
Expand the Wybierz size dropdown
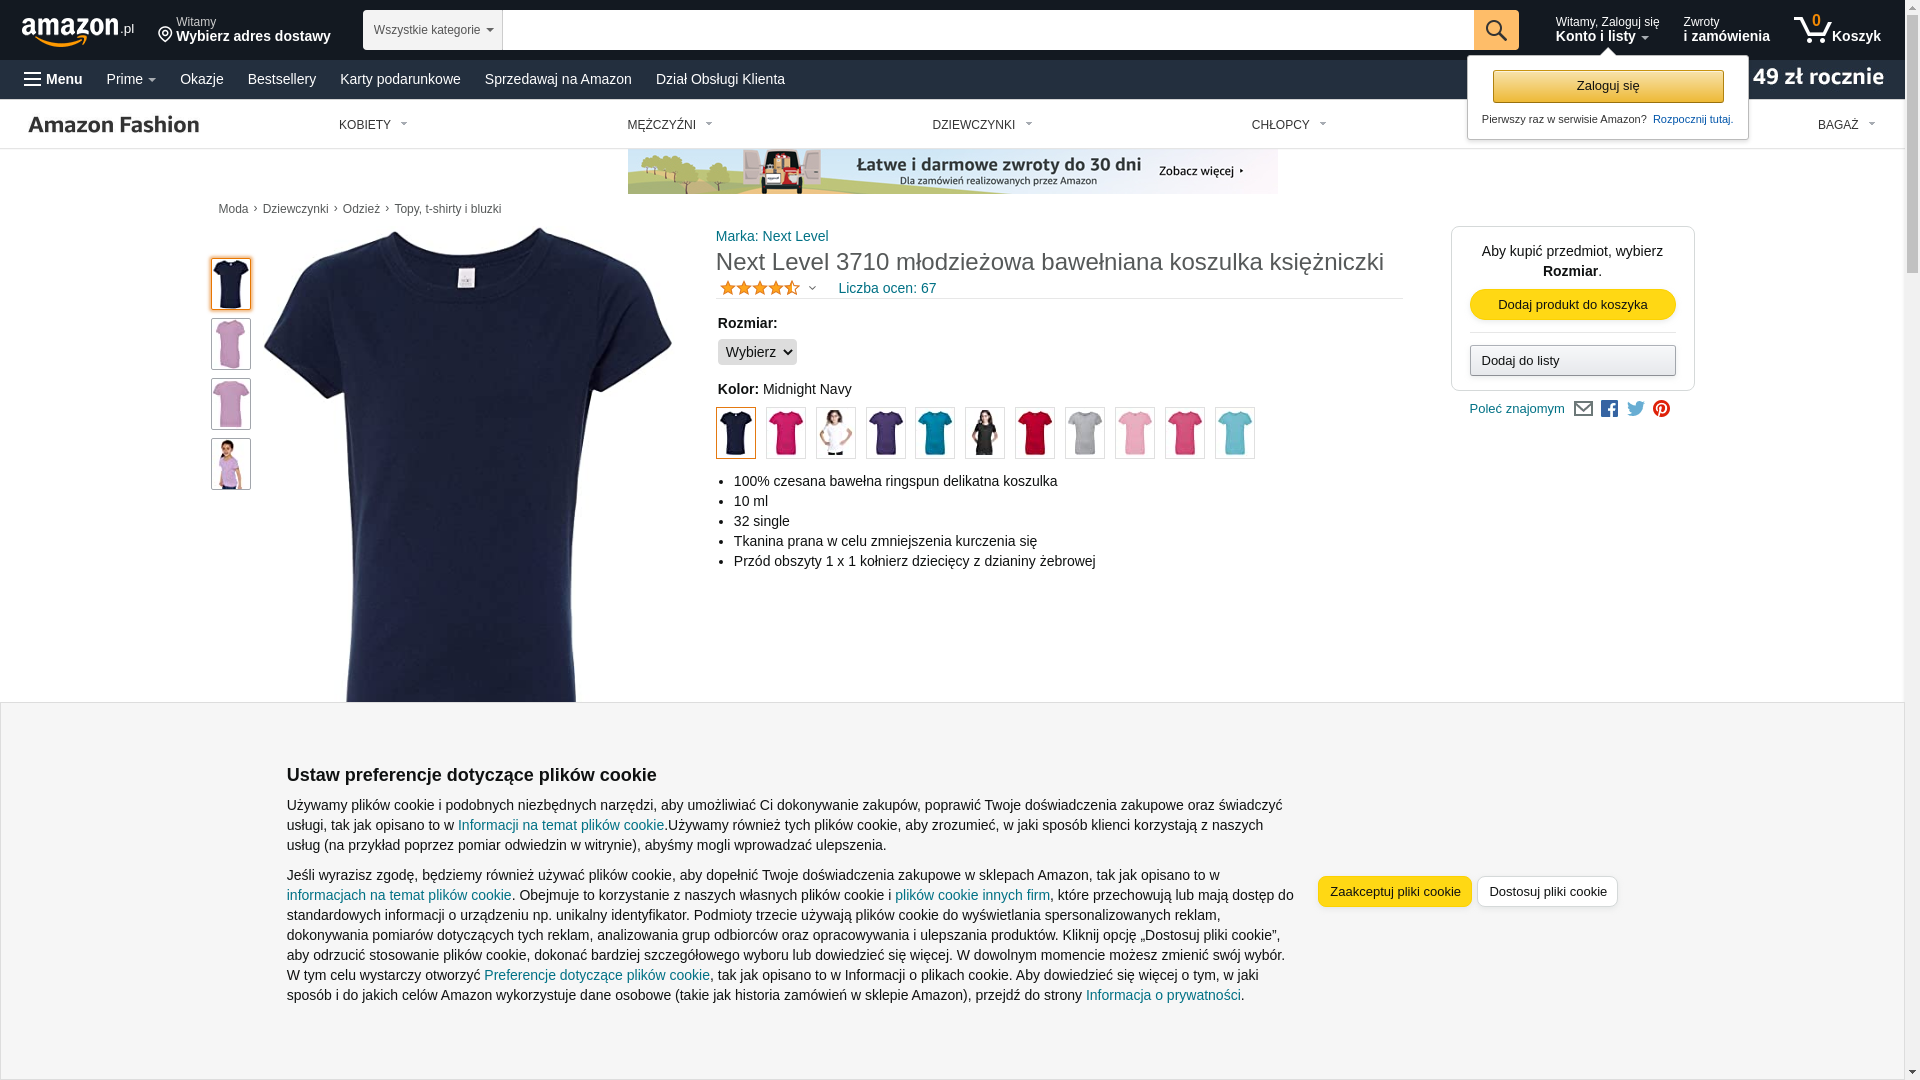pyautogui.click(x=757, y=352)
